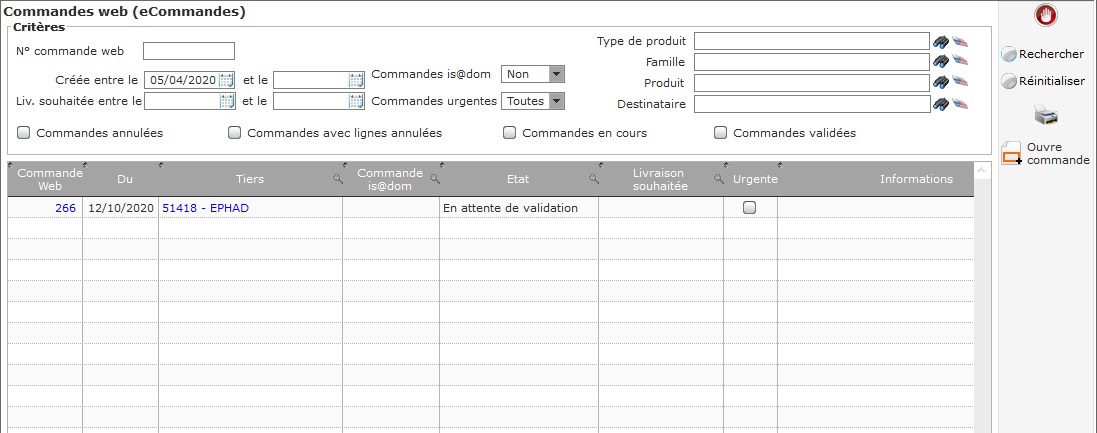Open calendar picker for Créée entre le
1097x433 pixels.
[x=227, y=80]
